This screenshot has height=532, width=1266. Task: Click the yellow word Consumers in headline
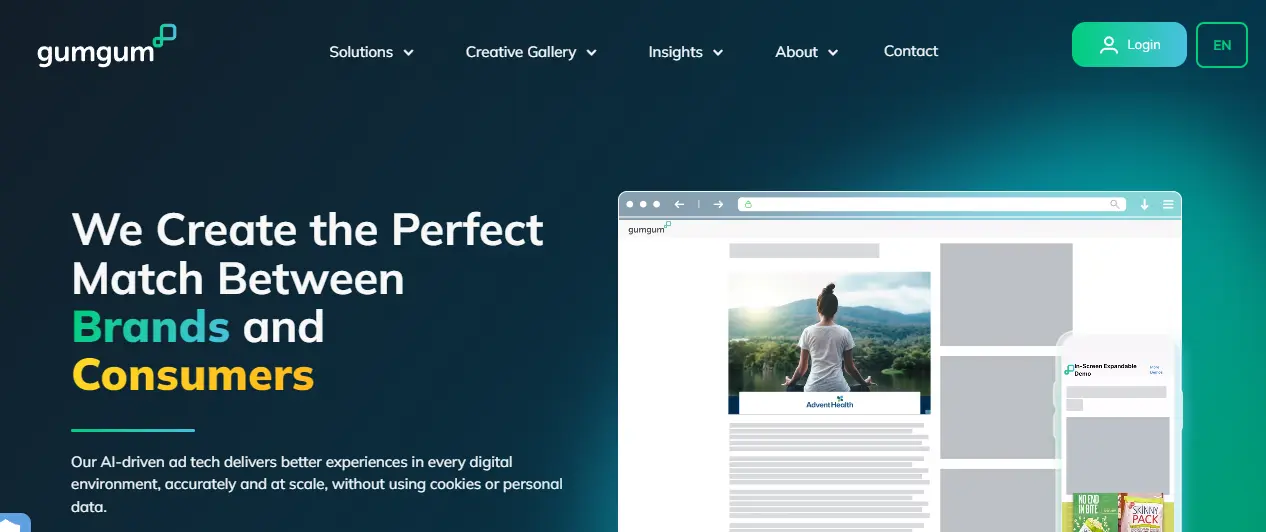click(x=193, y=375)
